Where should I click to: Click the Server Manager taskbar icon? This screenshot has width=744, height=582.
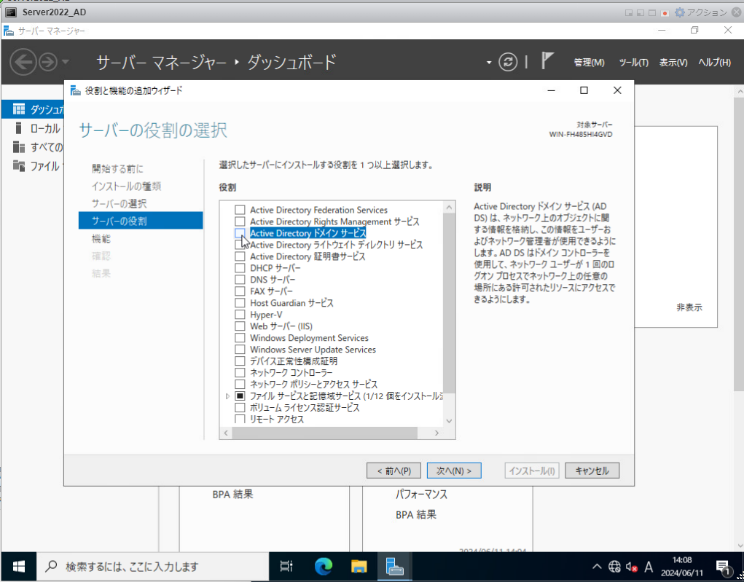click(394, 566)
